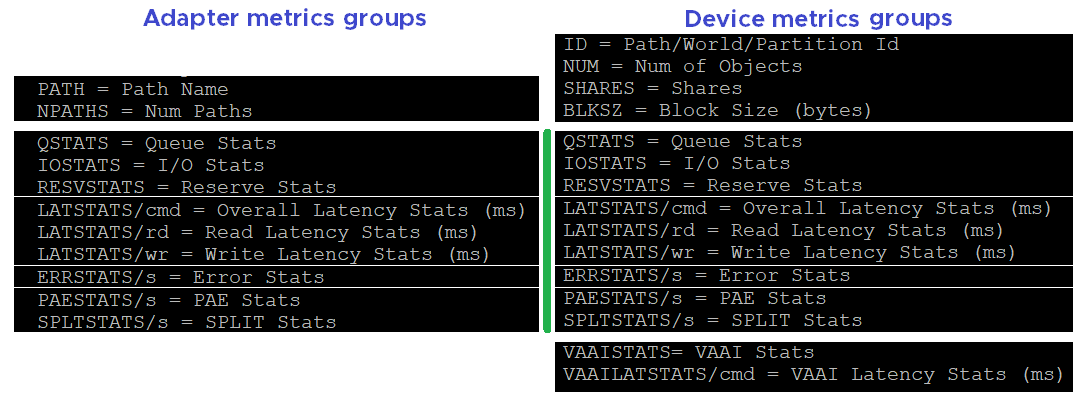Click 'LATSTATS/cmd' line in Adapter groups
Screen dimensions: 1085x401
click(x=282, y=210)
